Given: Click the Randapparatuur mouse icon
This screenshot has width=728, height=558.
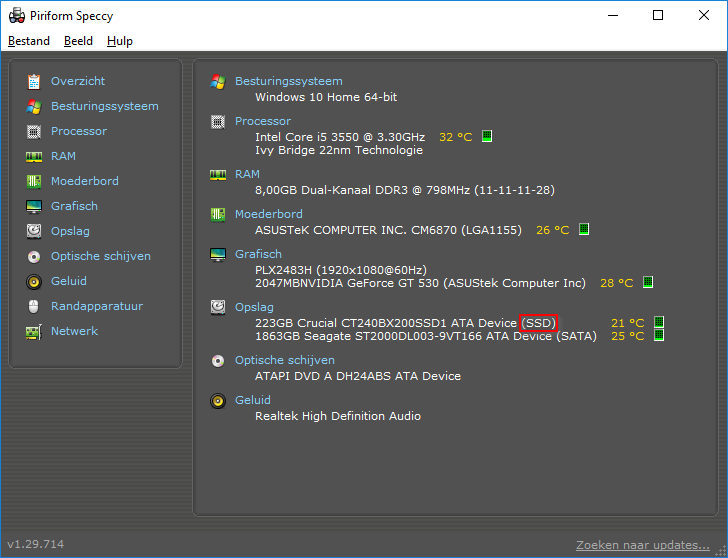Looking at the screenshot, I should pos(34,306).
